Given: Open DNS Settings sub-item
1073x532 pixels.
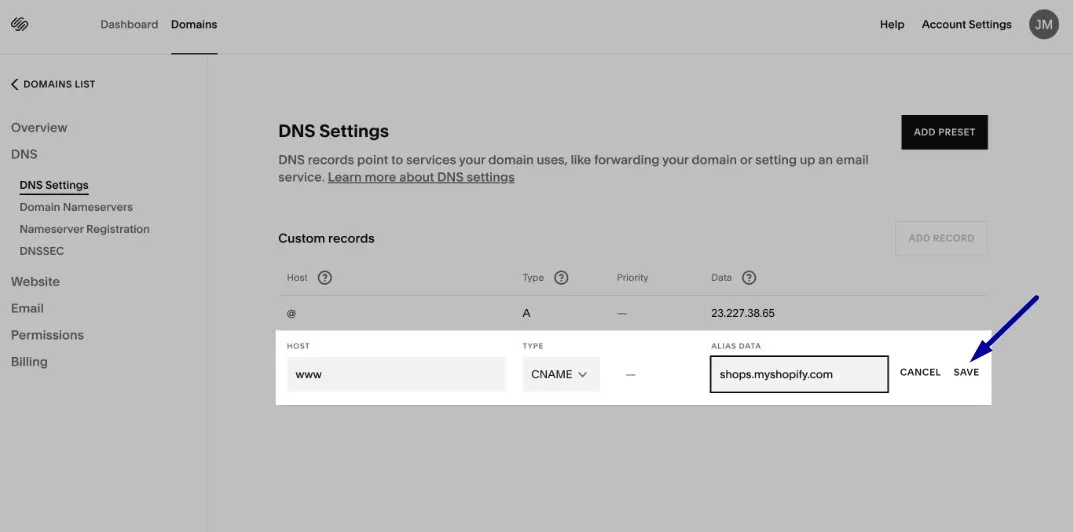Looking at the screenshot, I should click(54, 185).
